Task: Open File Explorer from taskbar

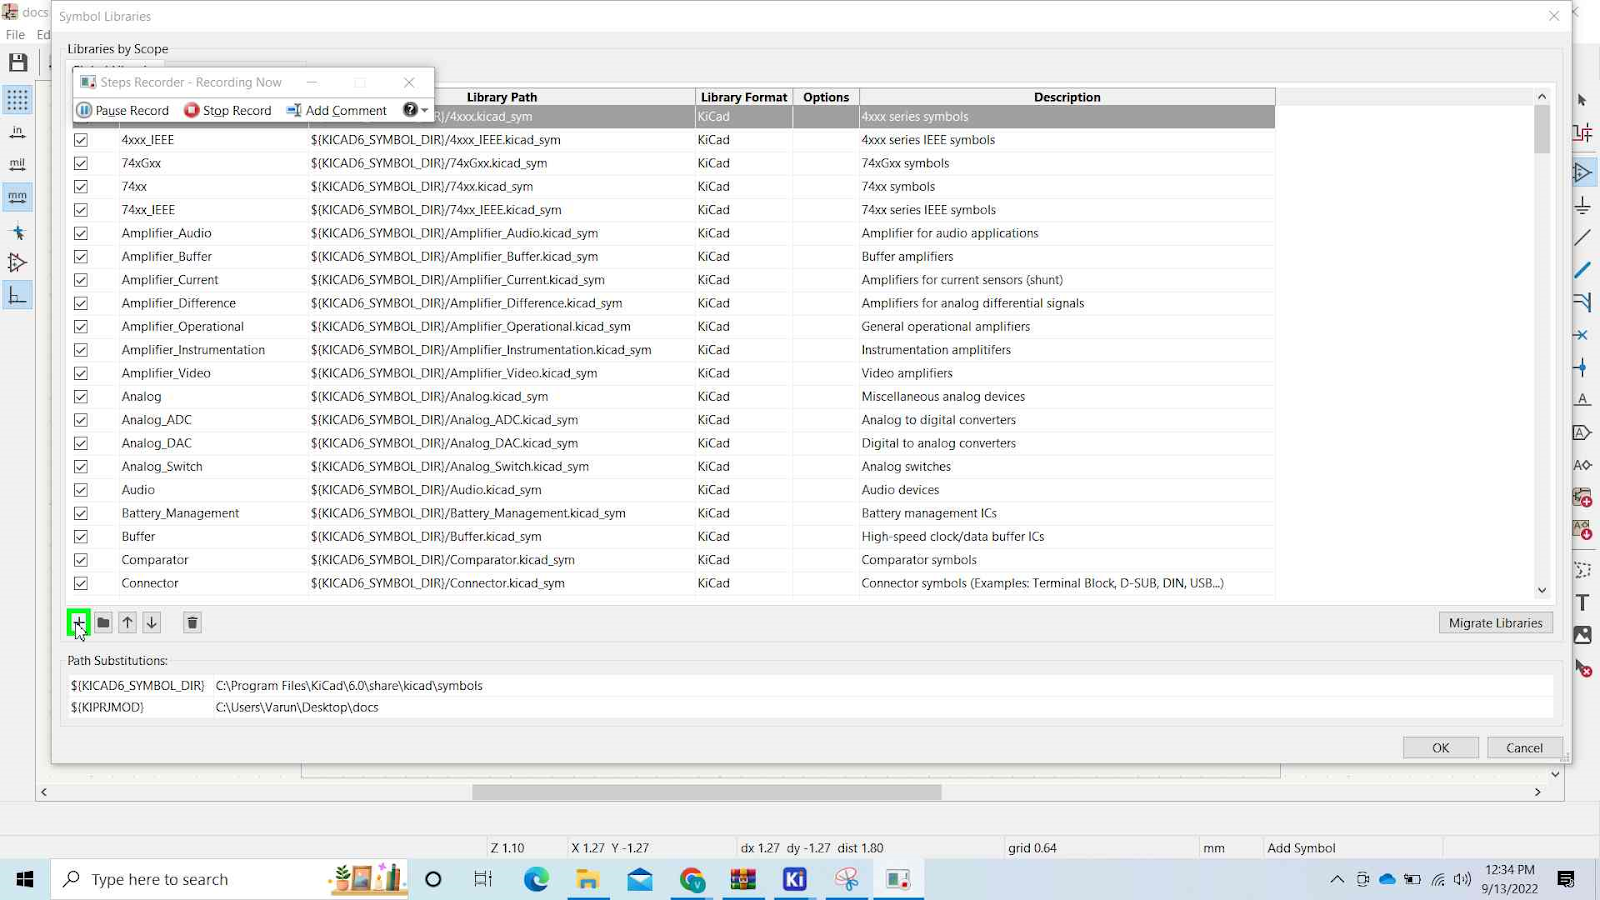Action: [588, 879]
